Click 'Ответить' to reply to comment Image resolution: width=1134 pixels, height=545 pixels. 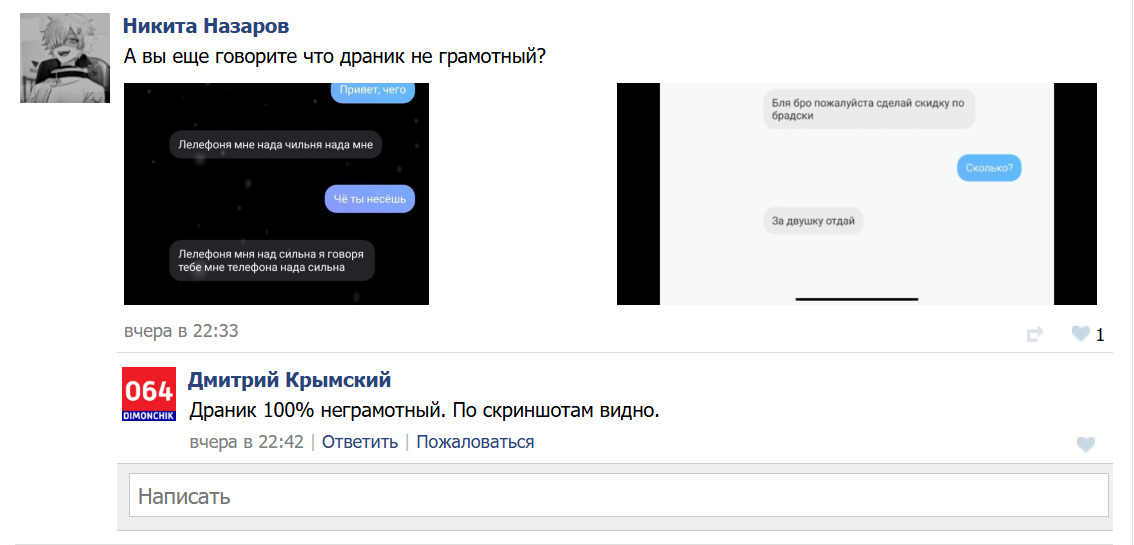click(x=359, y=442)
